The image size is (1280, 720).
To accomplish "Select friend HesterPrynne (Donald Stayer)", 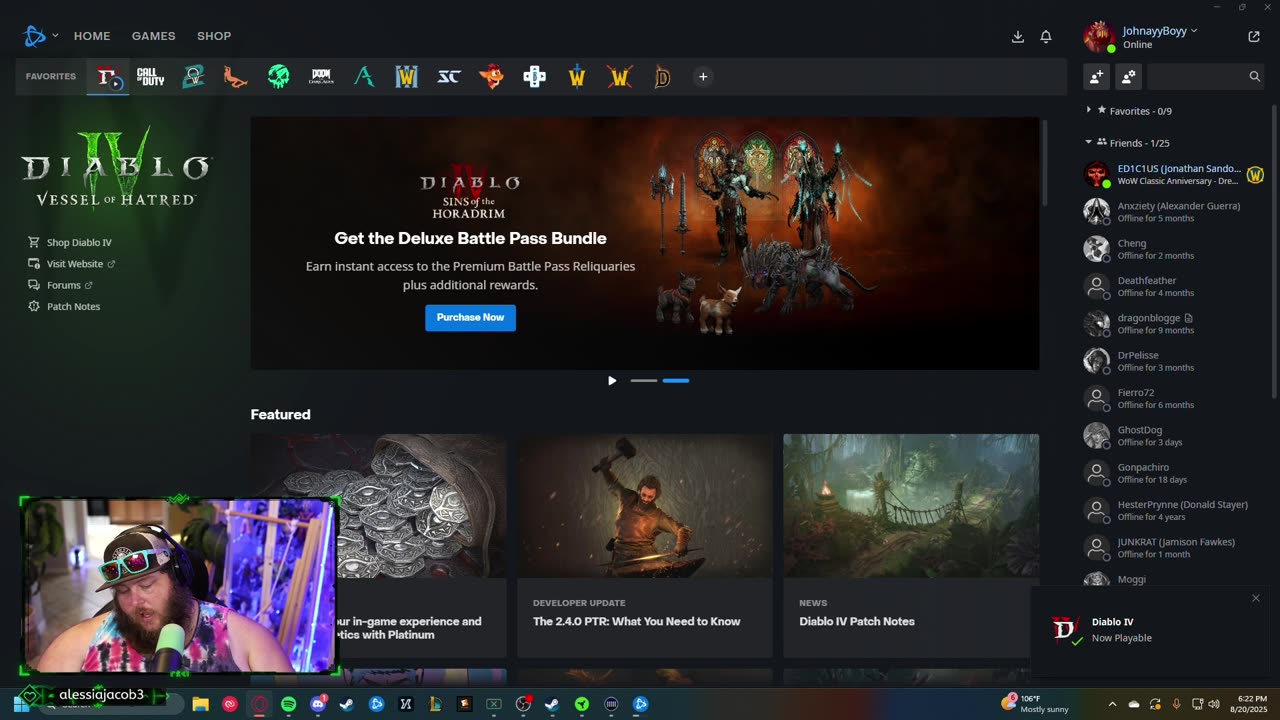I will coord(1175,510).
